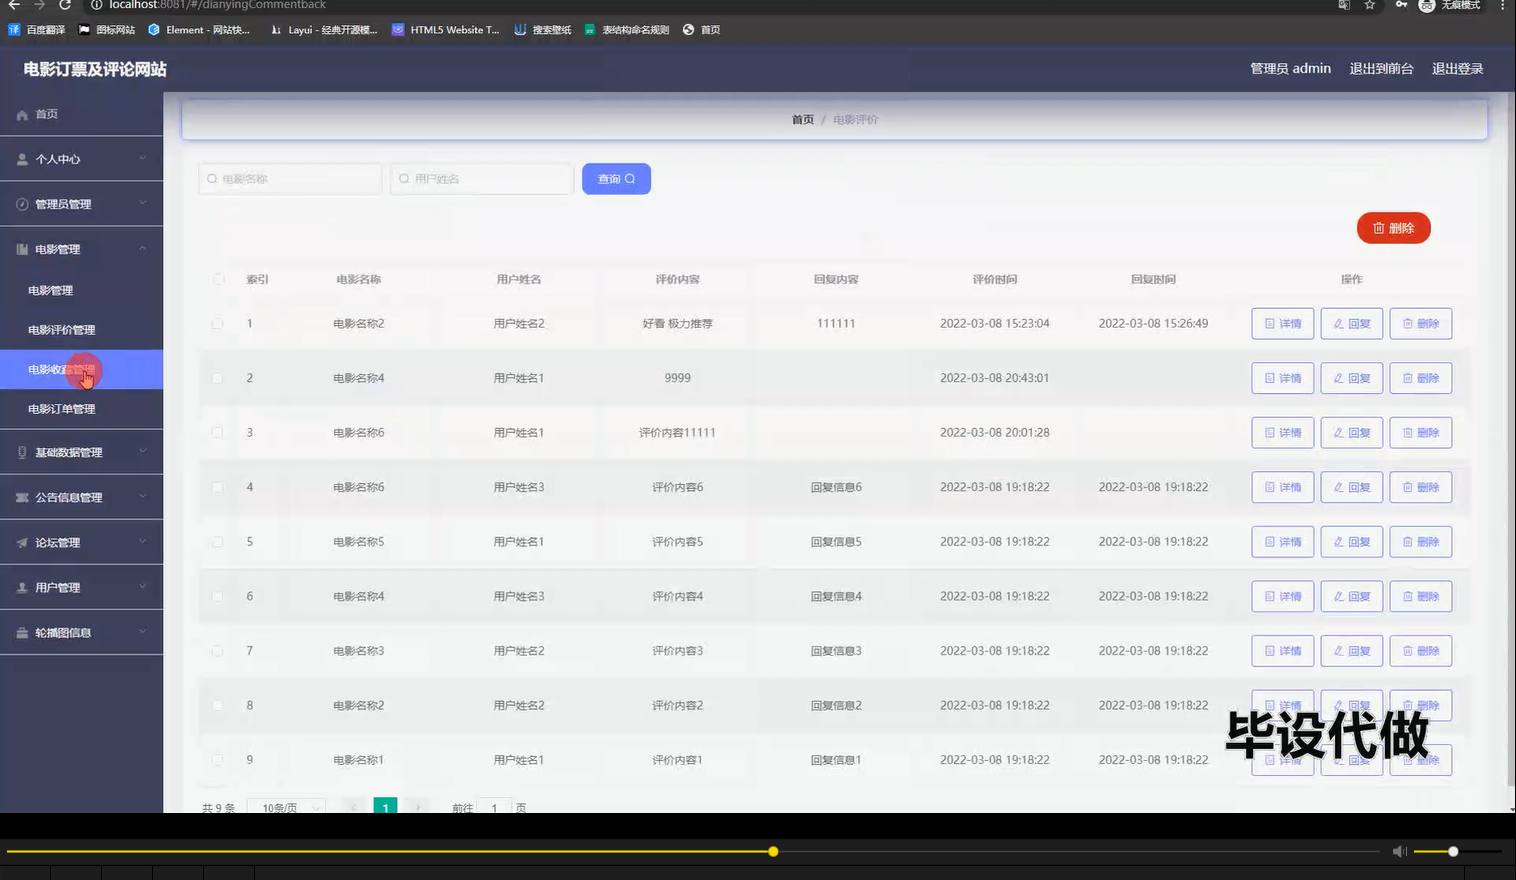This screenshot has width=1516, height=880.
Task: Collapse the 电影管理 menu arrow
Action: click(x=143, y=248)
